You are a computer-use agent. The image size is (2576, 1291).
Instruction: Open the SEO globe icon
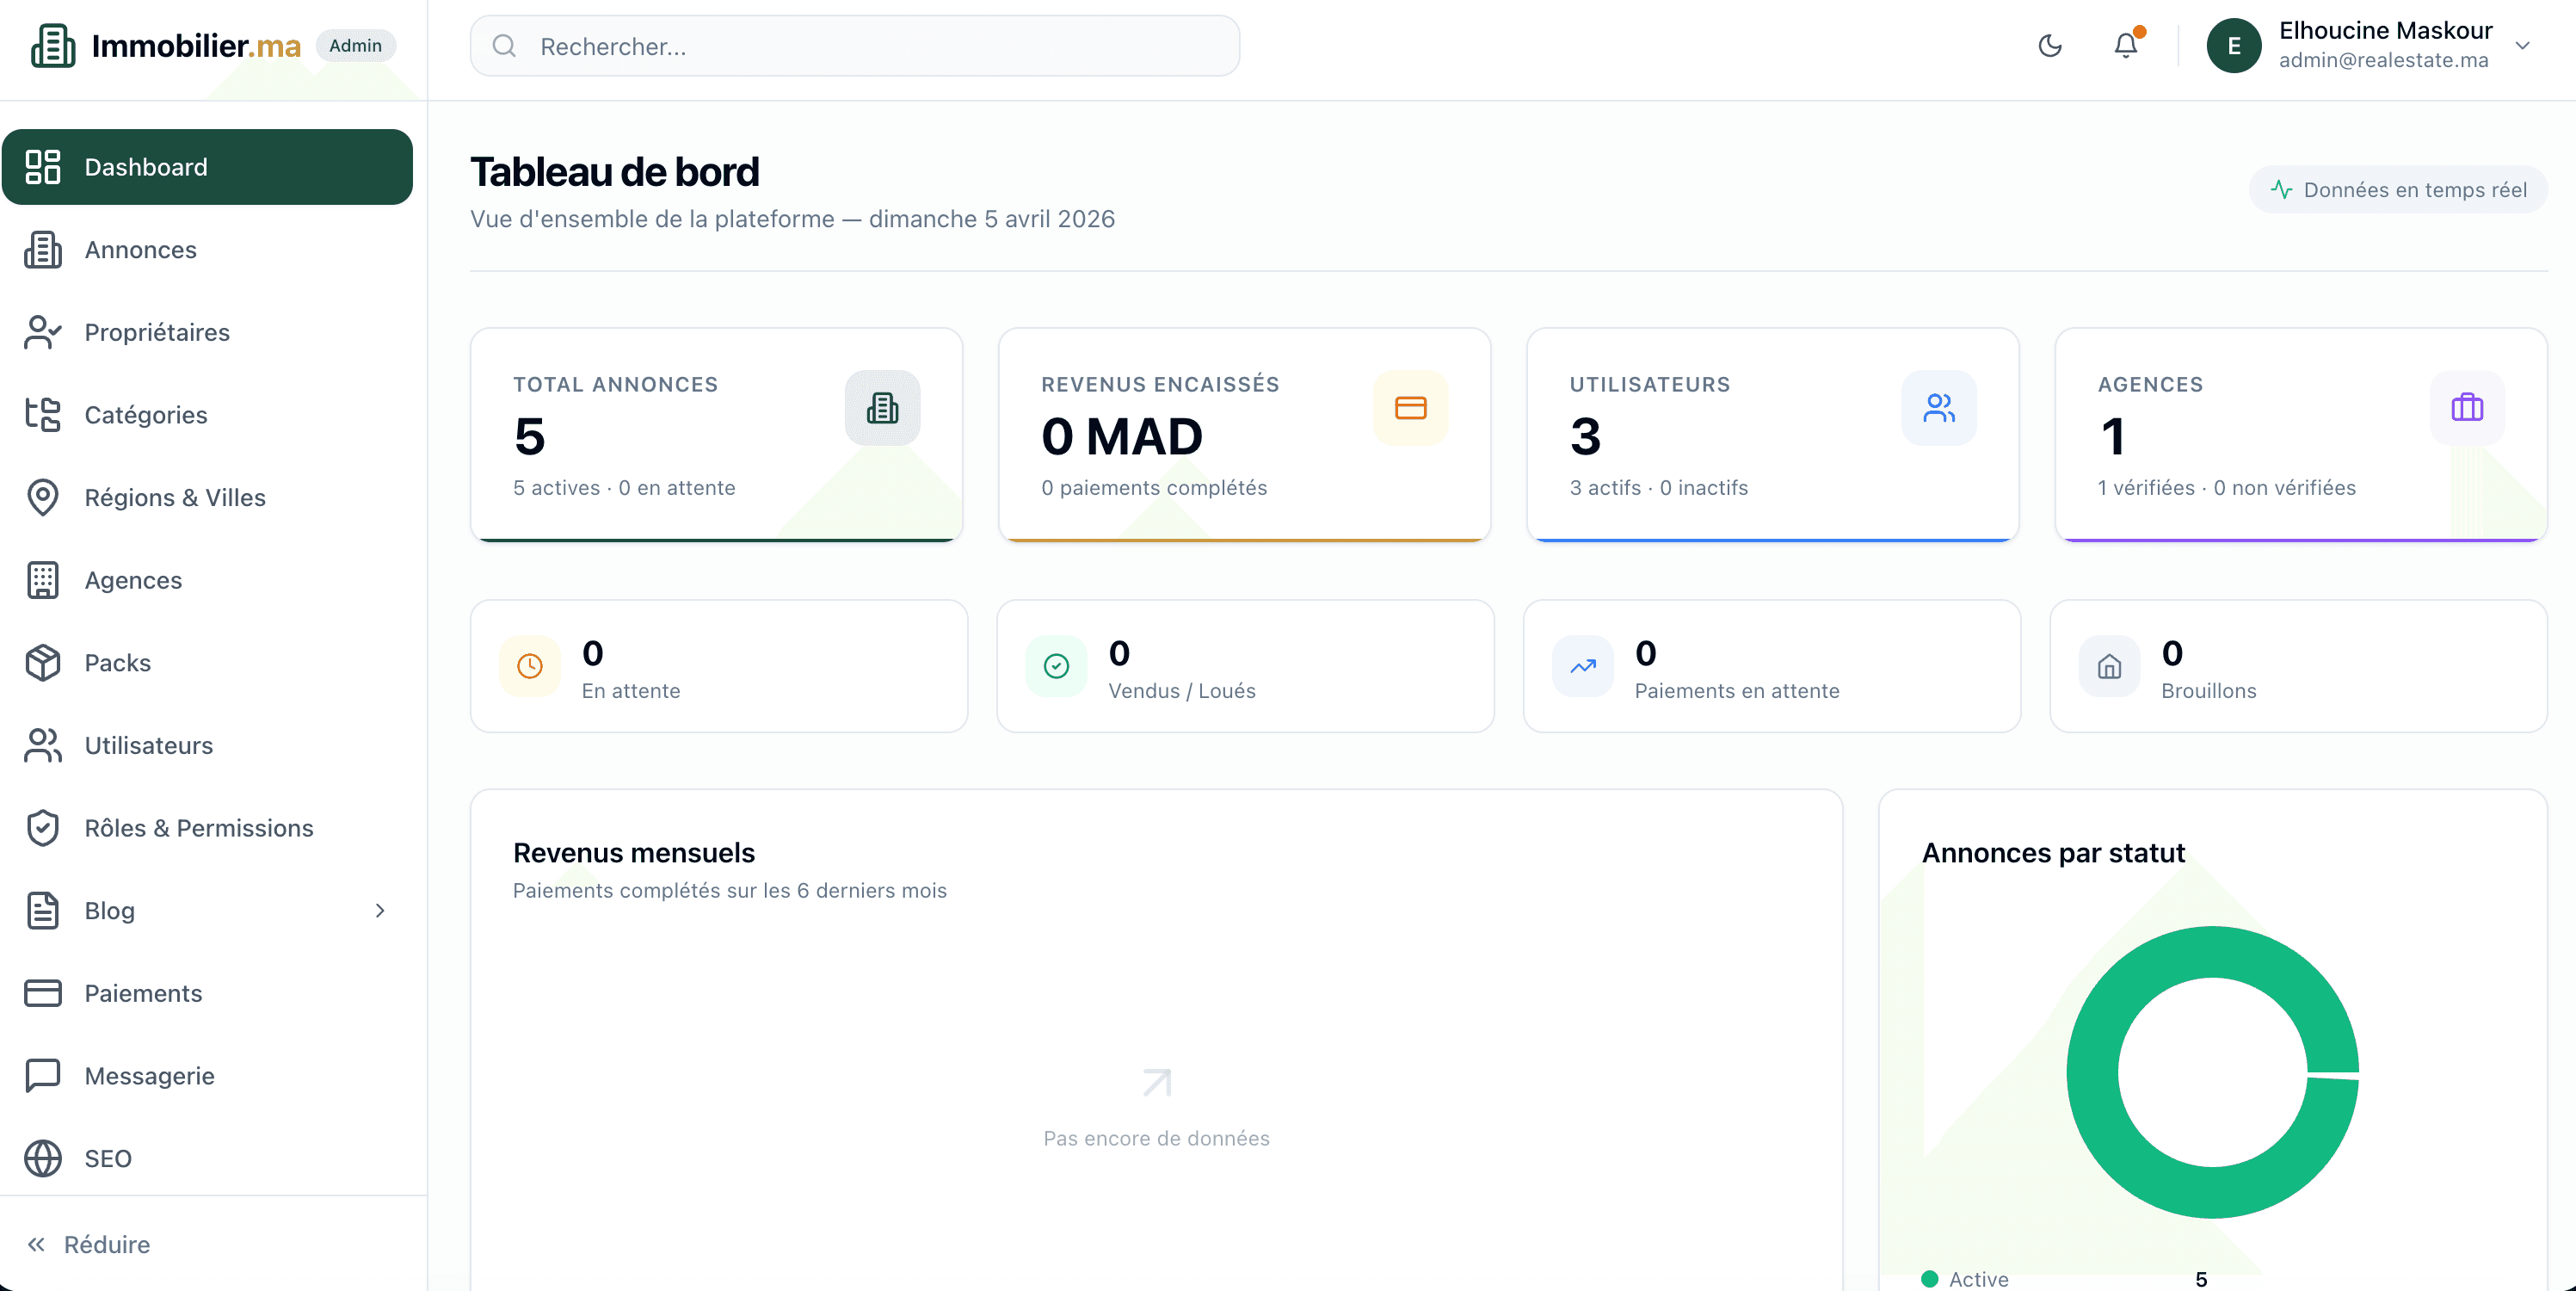tap(42, 1159)
